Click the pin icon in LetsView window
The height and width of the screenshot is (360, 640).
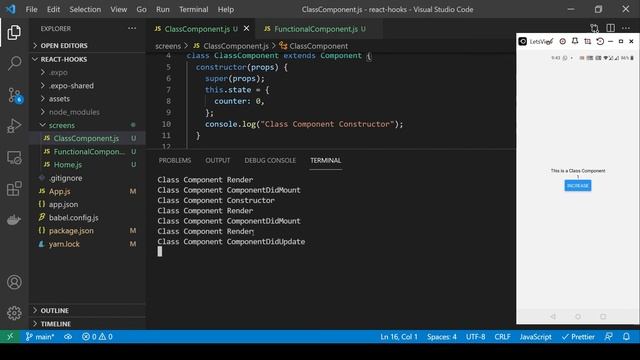(x=575, y=41)
